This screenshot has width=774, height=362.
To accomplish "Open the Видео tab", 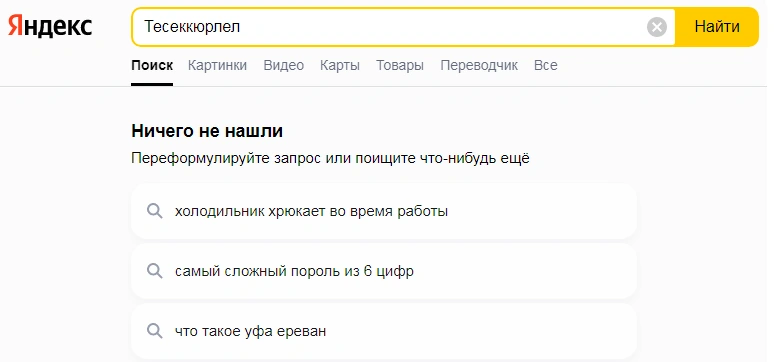I will [283, 66].
